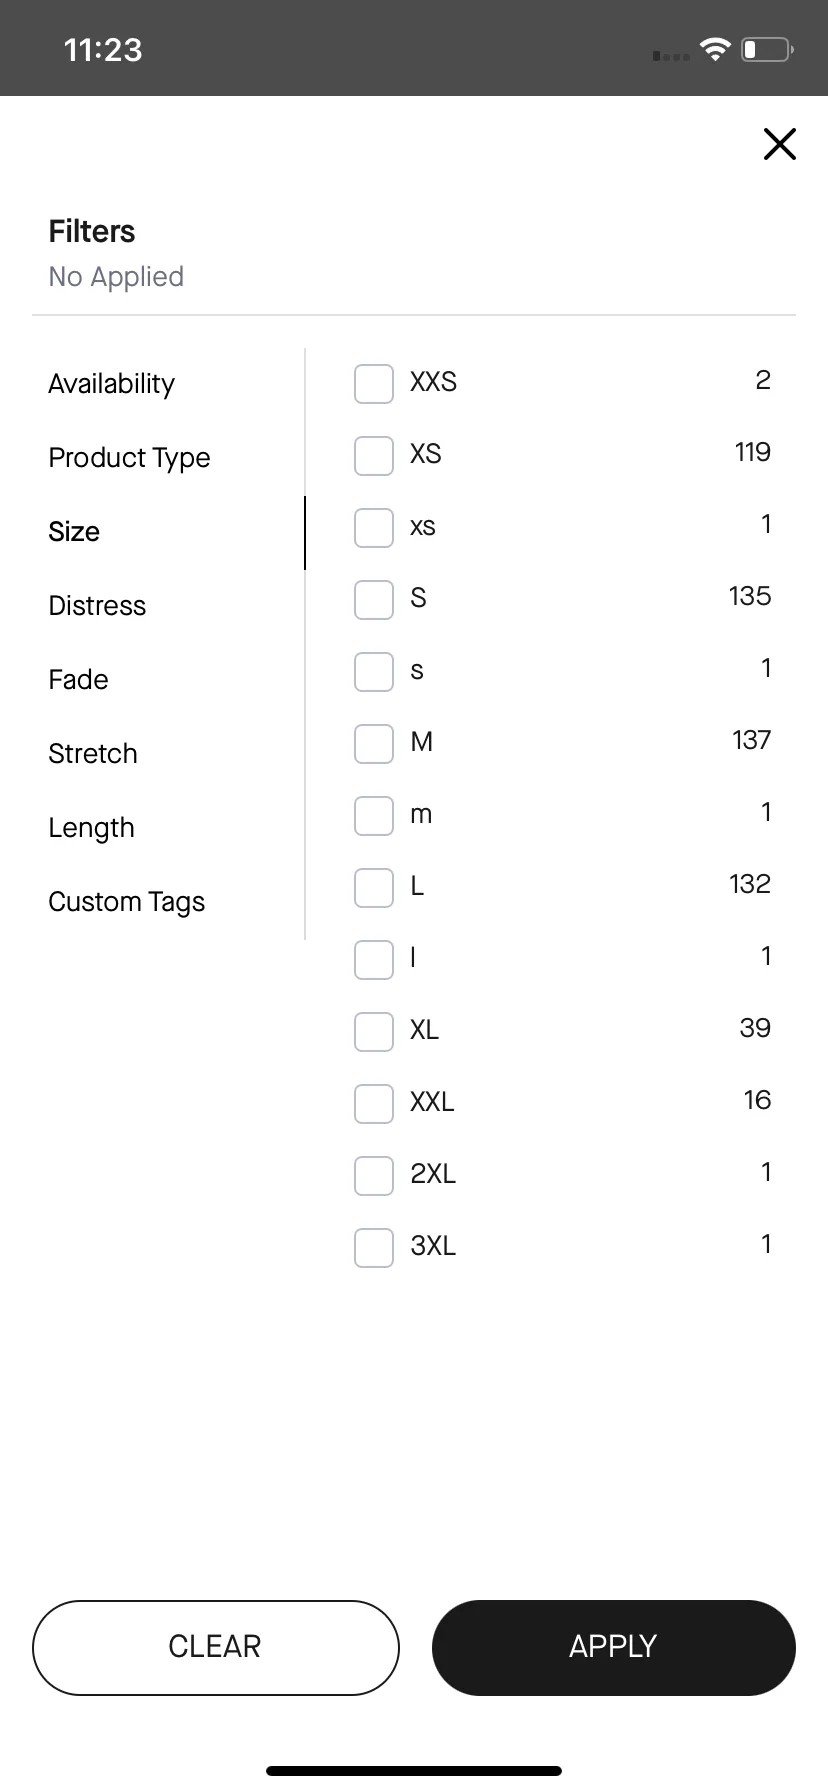Check the uppercase XS size checkbox
The width and height of the screenshot is (828, 1792).
point(374,456)
